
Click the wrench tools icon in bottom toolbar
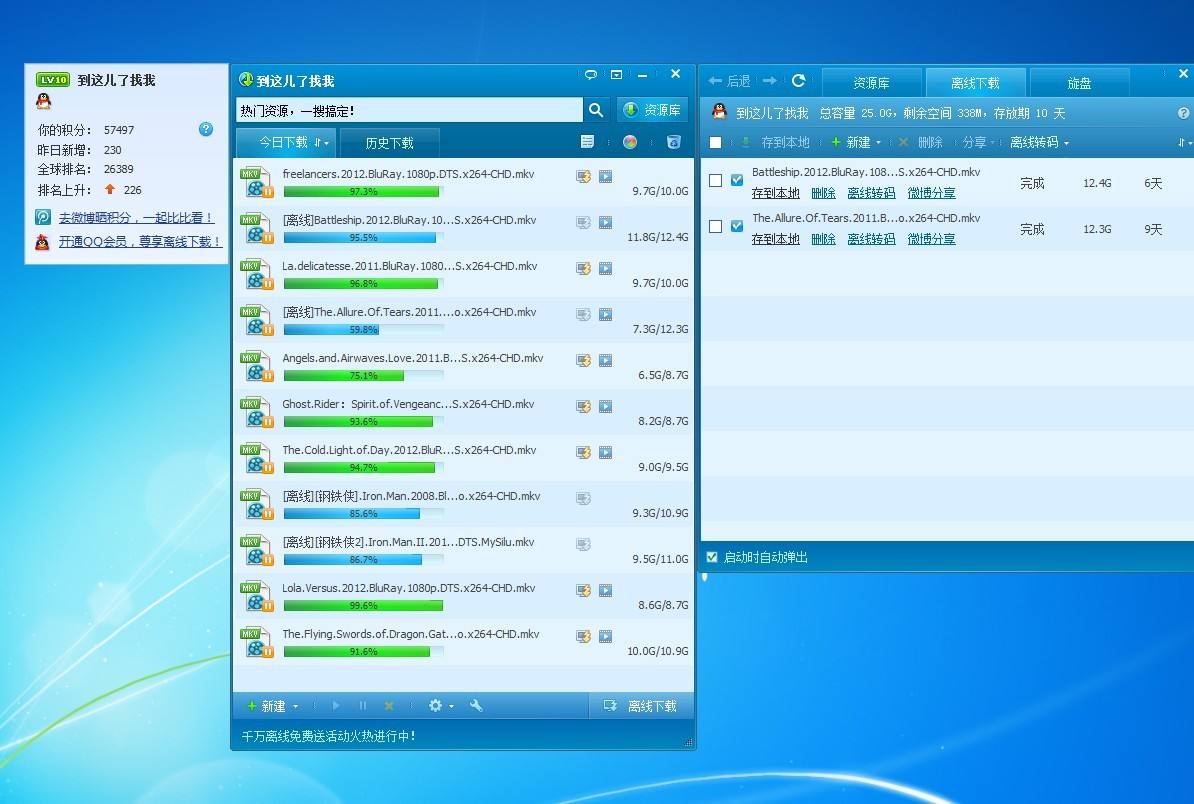476,706
